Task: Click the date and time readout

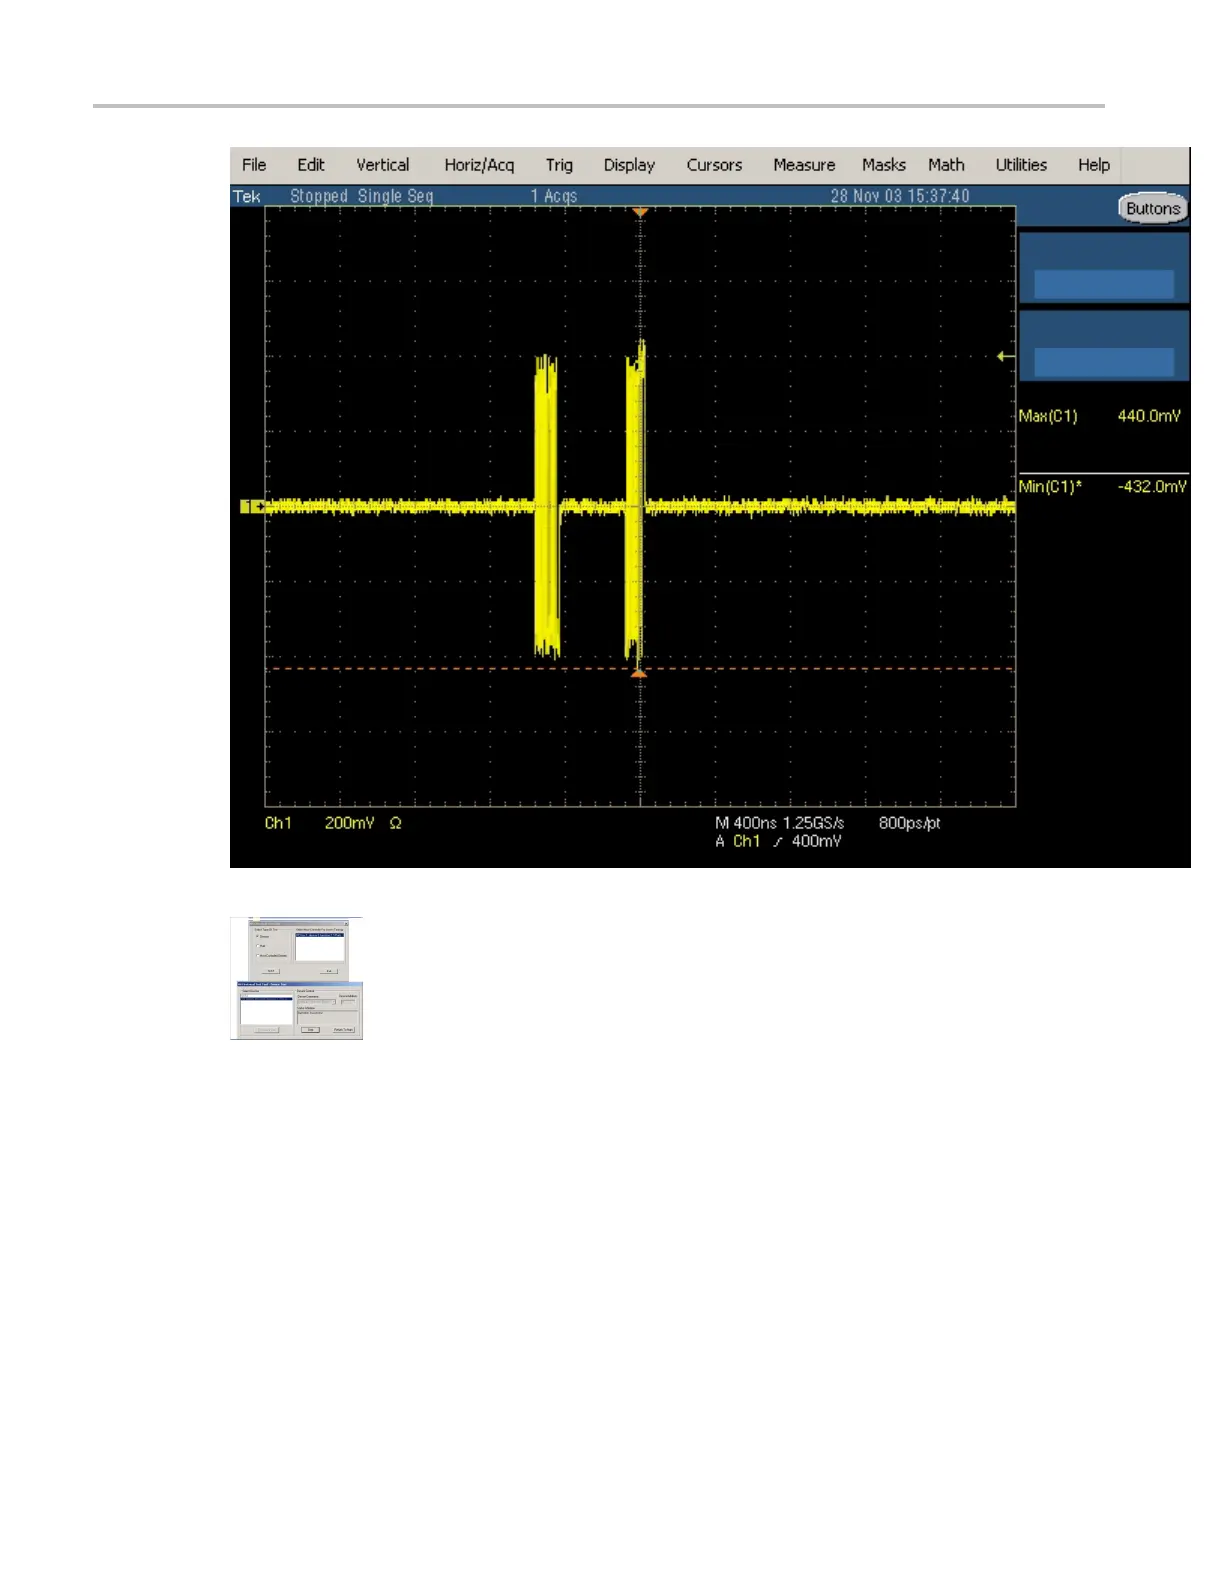Action: [900, 196]
